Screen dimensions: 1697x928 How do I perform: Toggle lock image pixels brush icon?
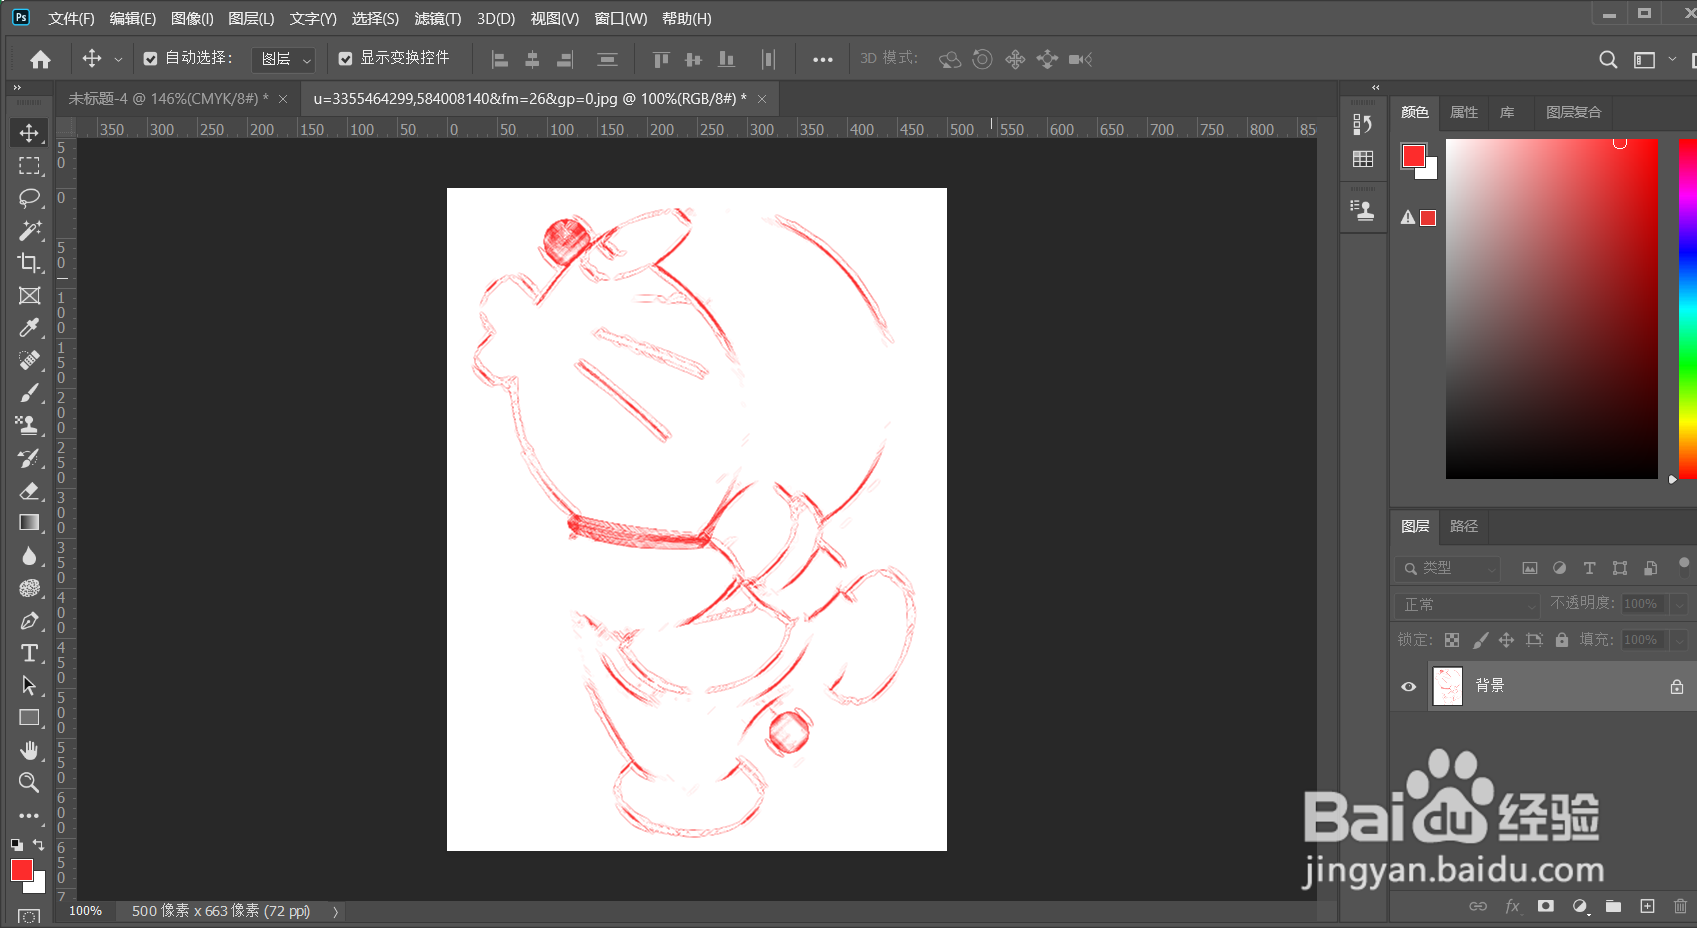tap(1480, 640)
